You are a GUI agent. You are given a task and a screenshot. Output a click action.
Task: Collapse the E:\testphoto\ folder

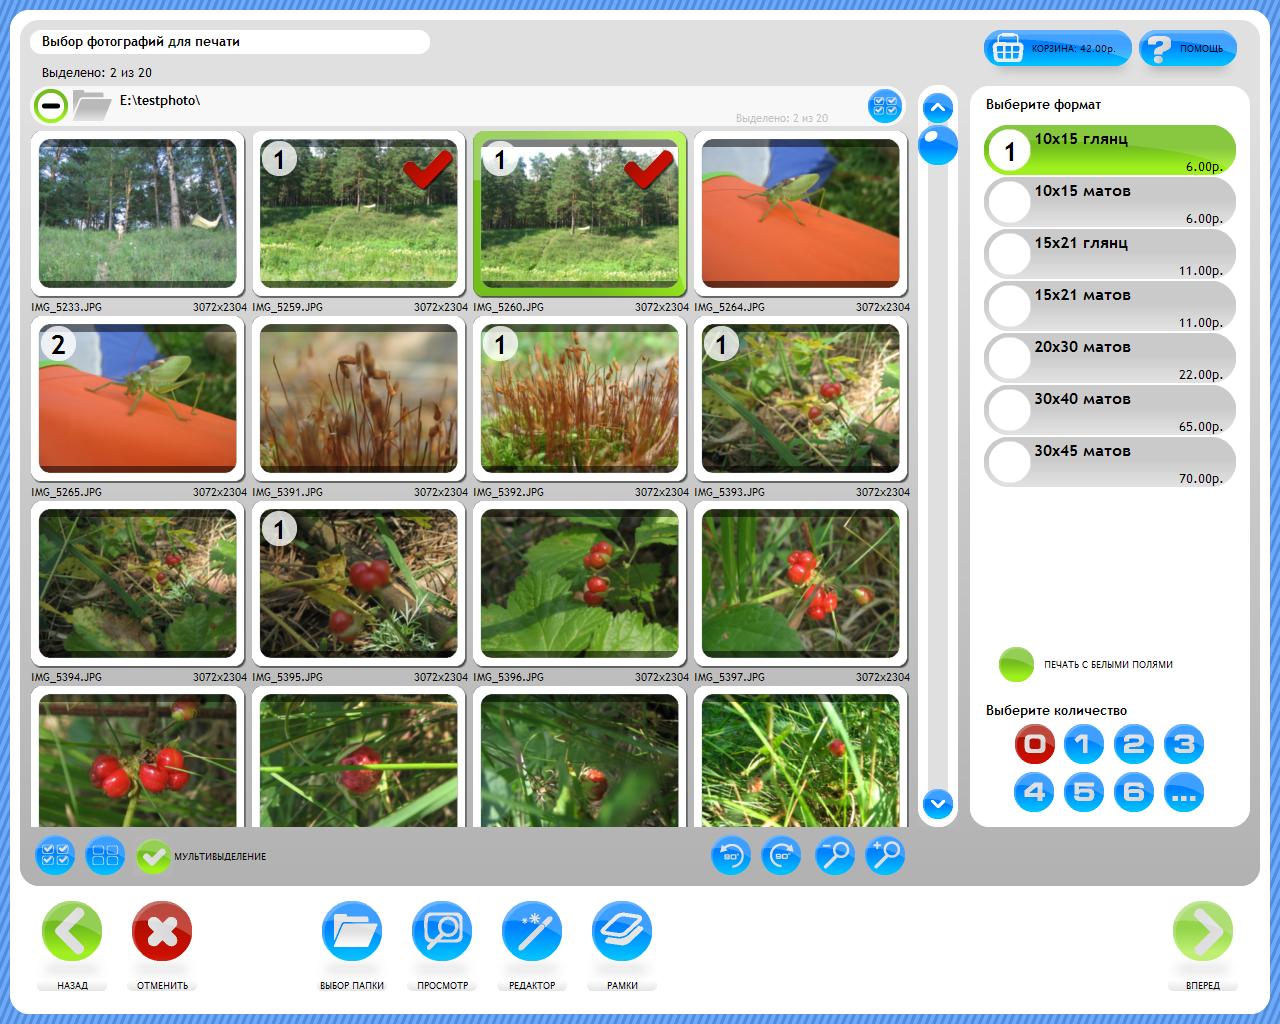tap(50, 104)
